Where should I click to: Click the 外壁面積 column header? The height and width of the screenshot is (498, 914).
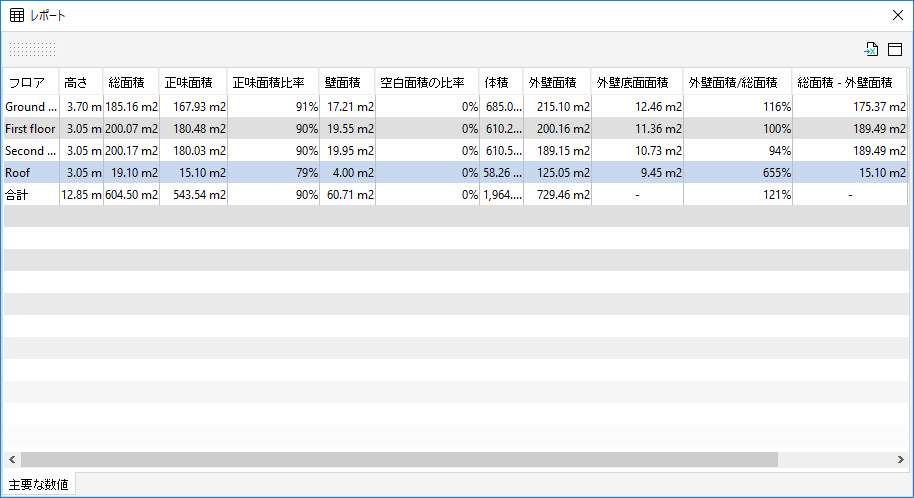click(557, 83)
